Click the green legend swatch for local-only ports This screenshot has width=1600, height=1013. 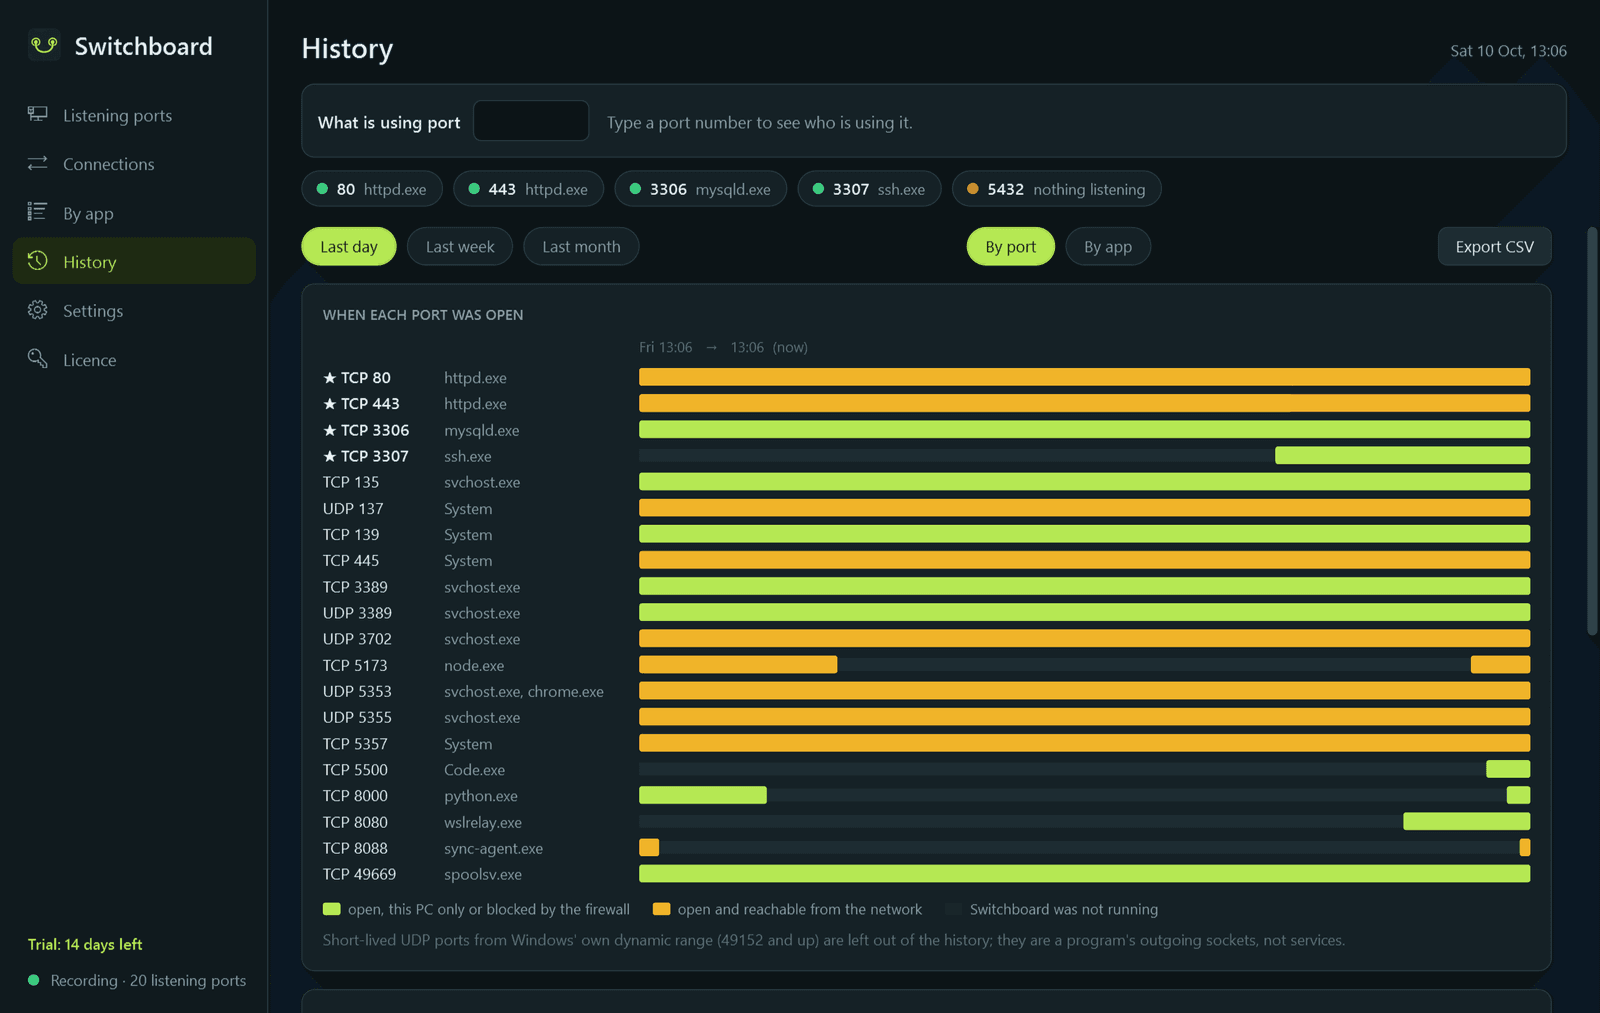tap(332, 909)
